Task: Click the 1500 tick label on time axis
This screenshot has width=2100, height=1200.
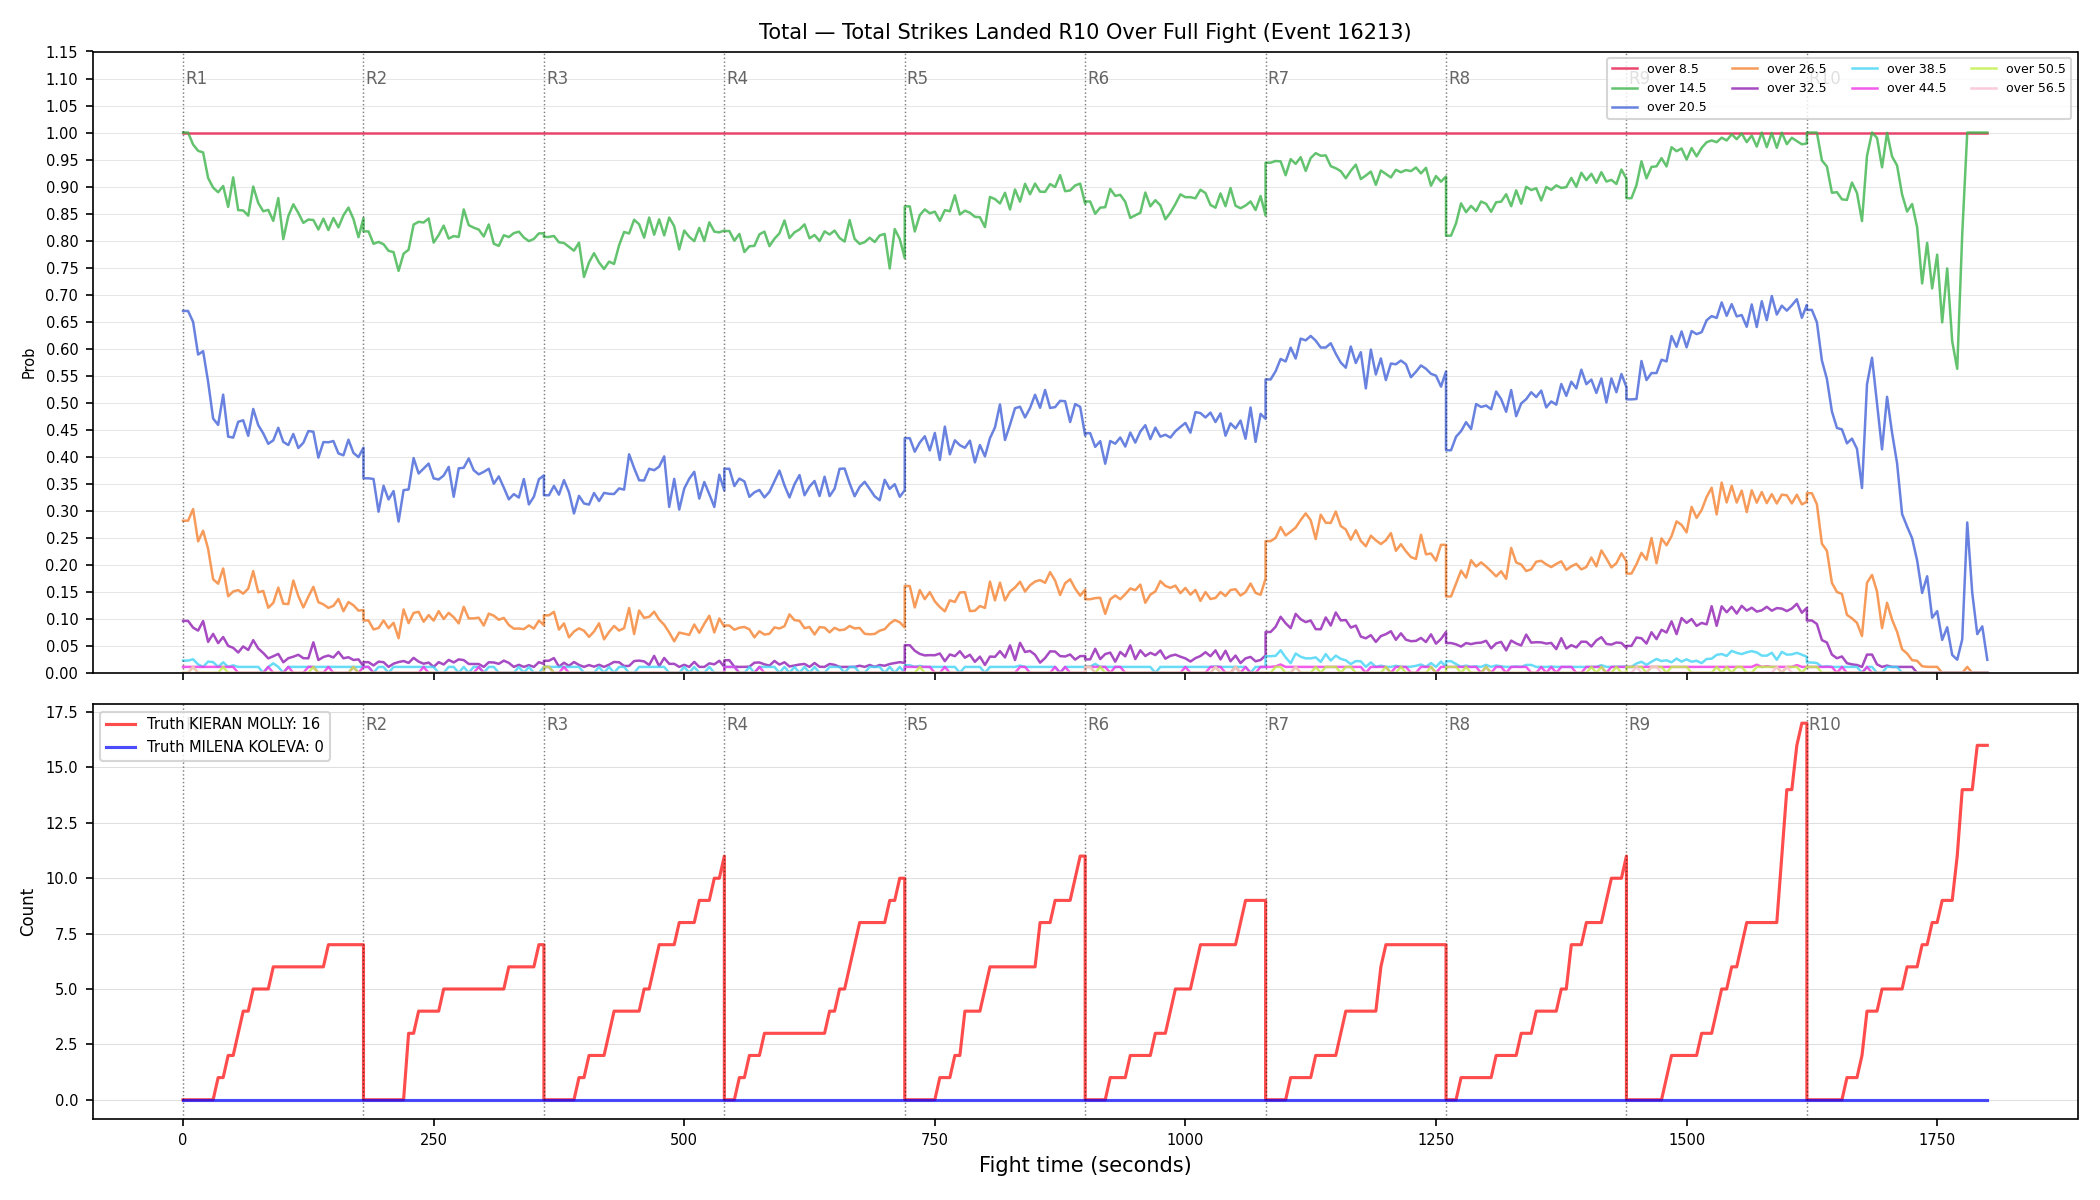Action: pyautogui.click(x=1686, y=1139)
